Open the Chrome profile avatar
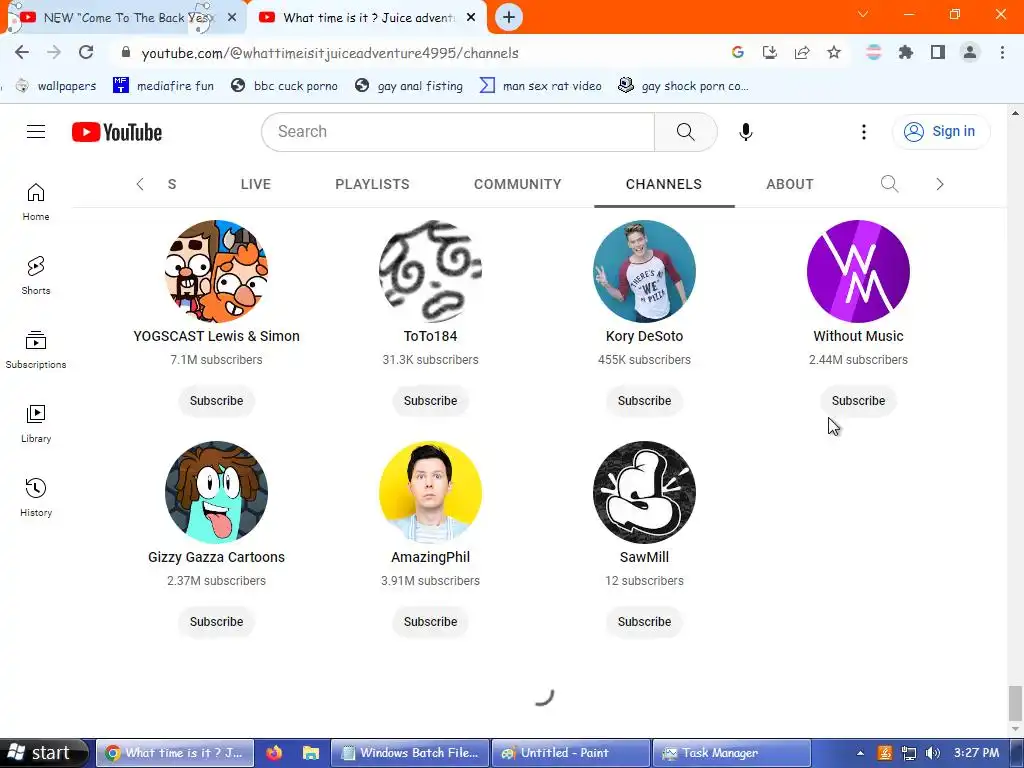 tap(970, 52)
